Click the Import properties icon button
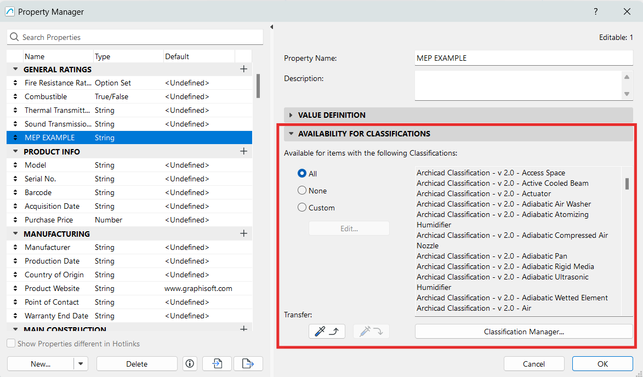 pos(217,363)
